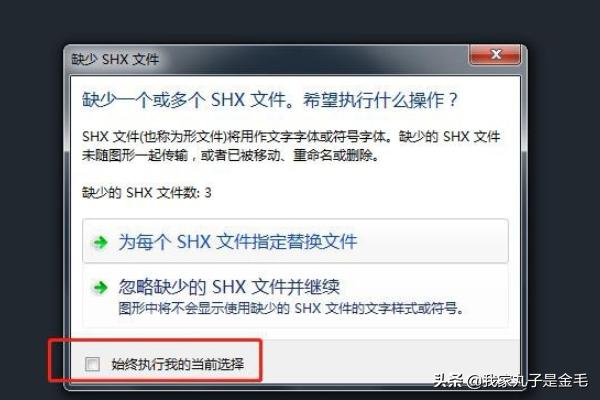Click the 缺少的 SHX 文件数: 3 label

click(147, 193)
